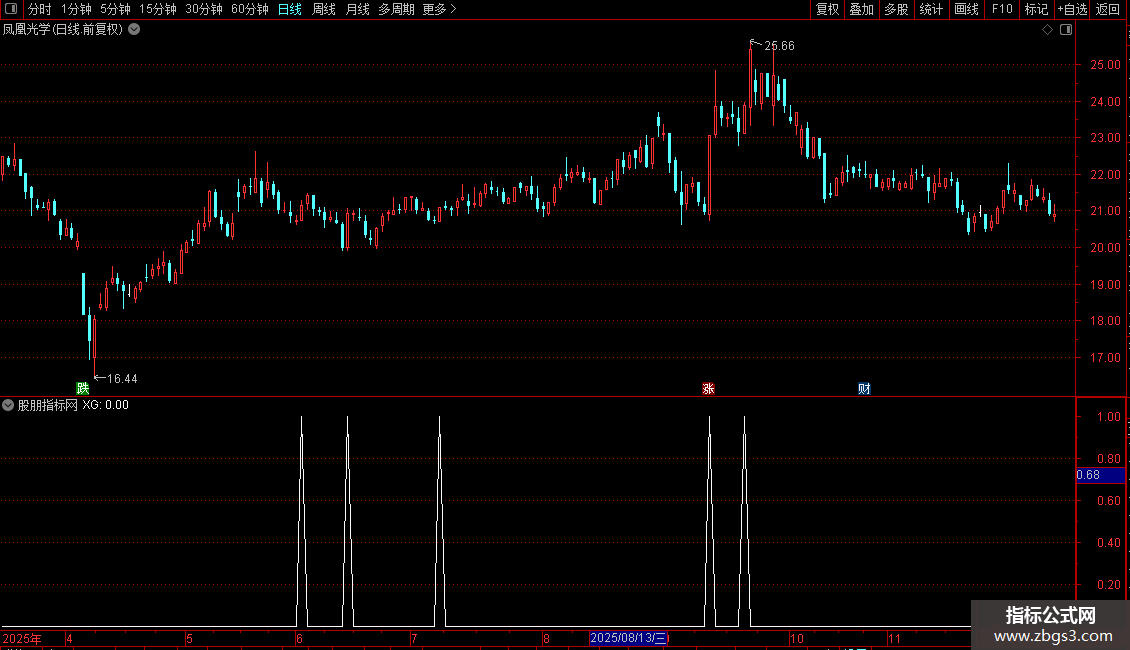Image resolution: width=1130 pixels, height=650 pixels.
Task: Add stock via +自选 button
Action: click(x=1072, y=9)
